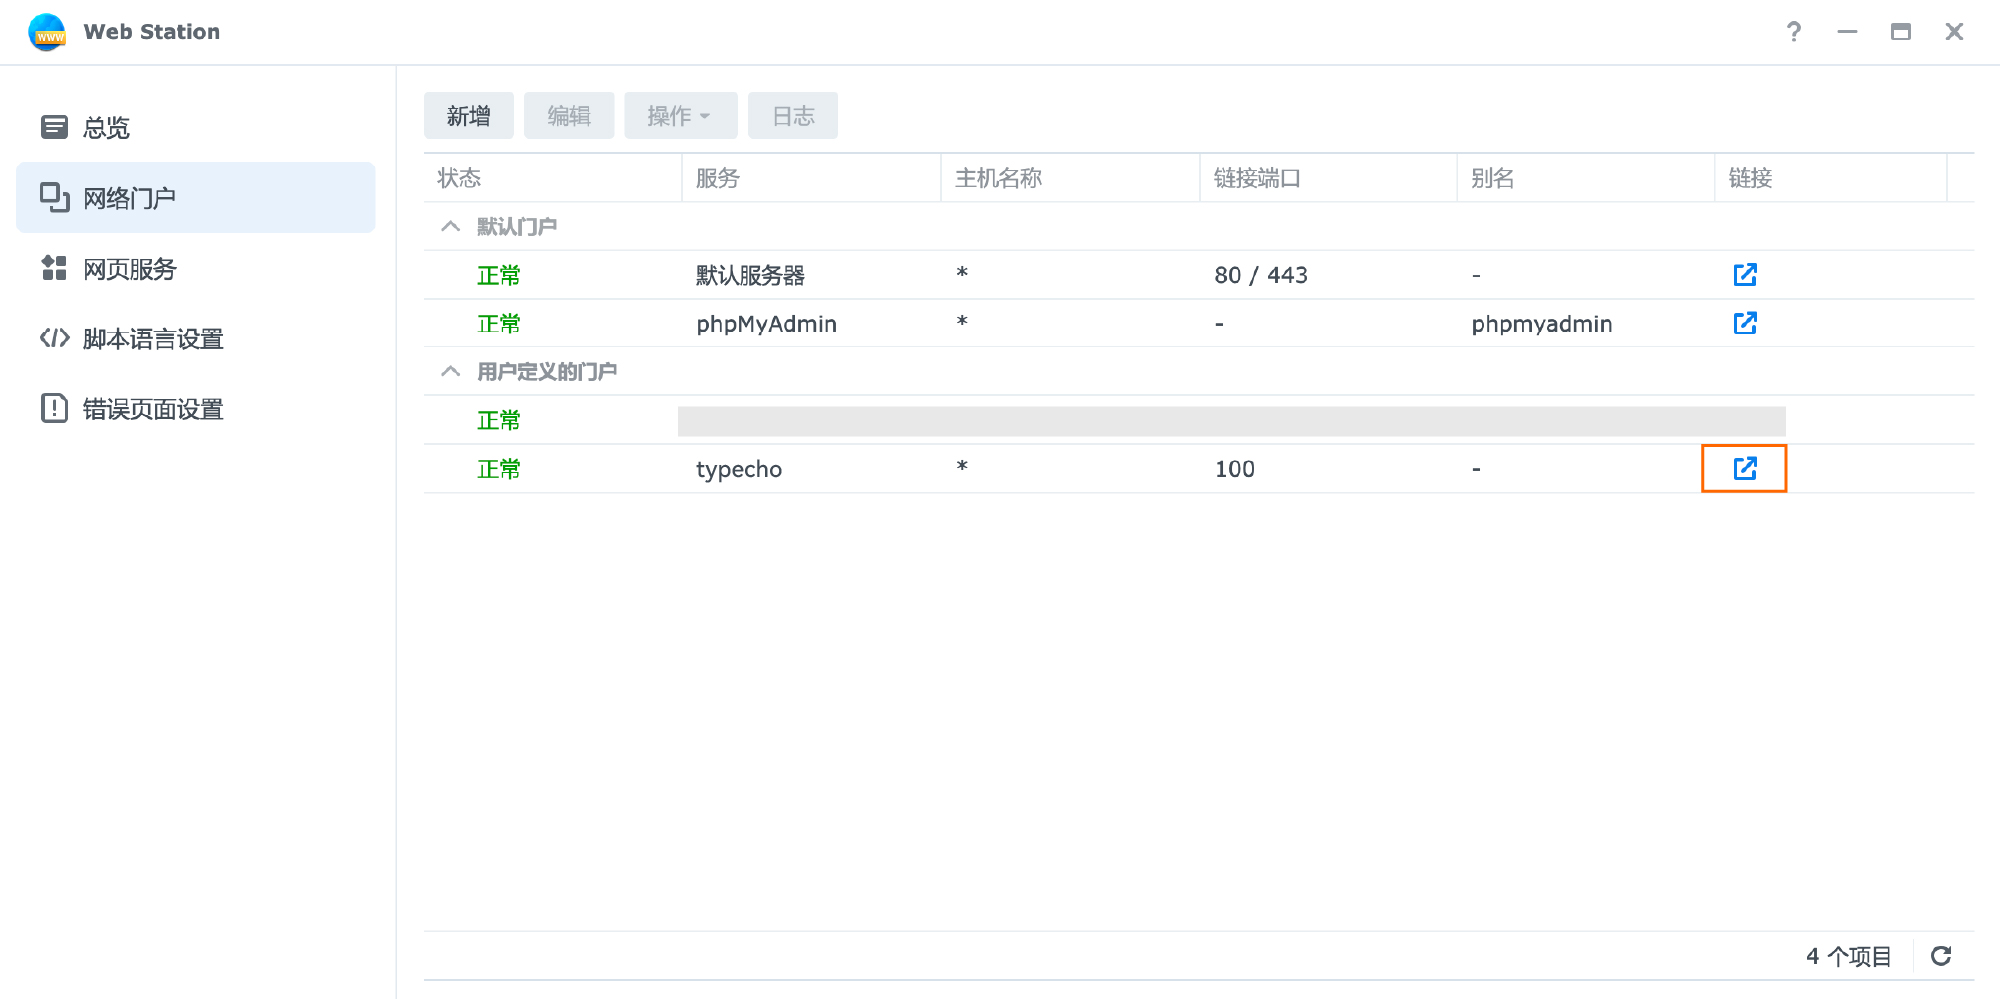Click the 总览 overview sidebar icon

click(54, 127)
